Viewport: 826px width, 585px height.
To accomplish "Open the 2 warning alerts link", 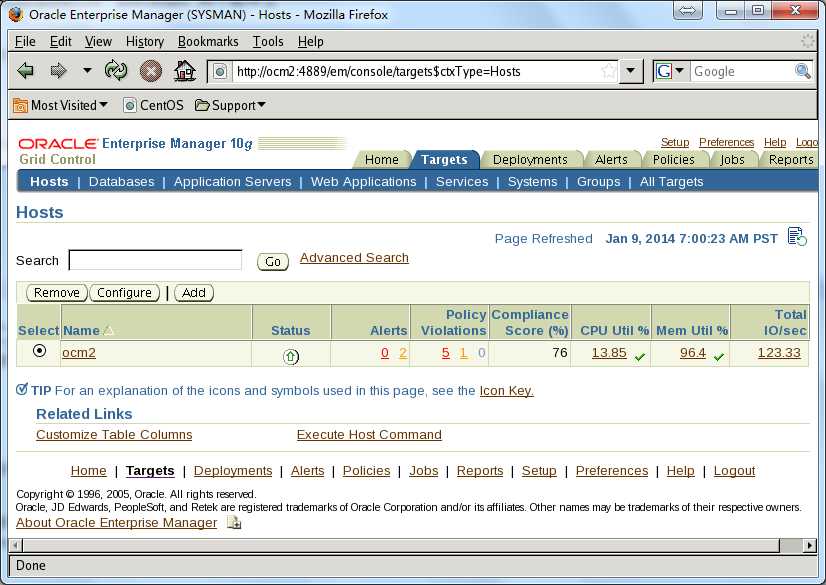I will 403,353.
